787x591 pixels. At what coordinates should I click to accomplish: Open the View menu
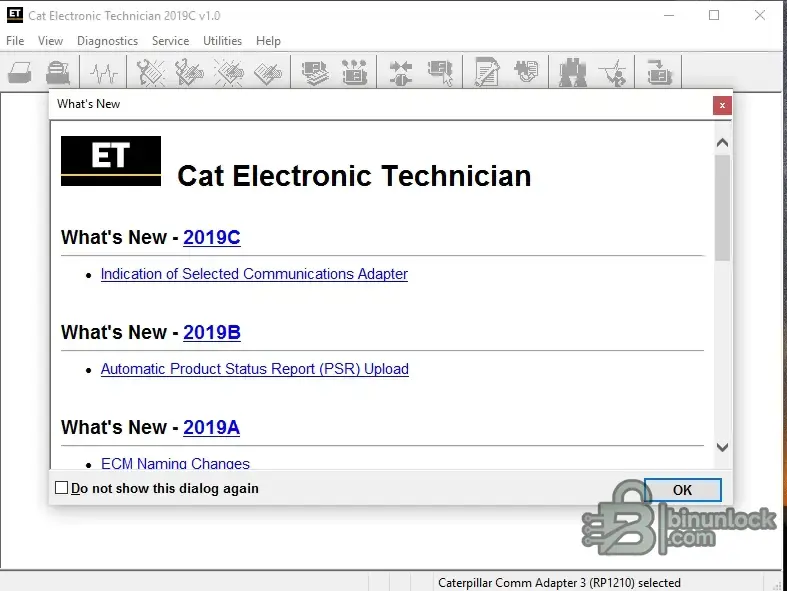[x=50, y=41]
